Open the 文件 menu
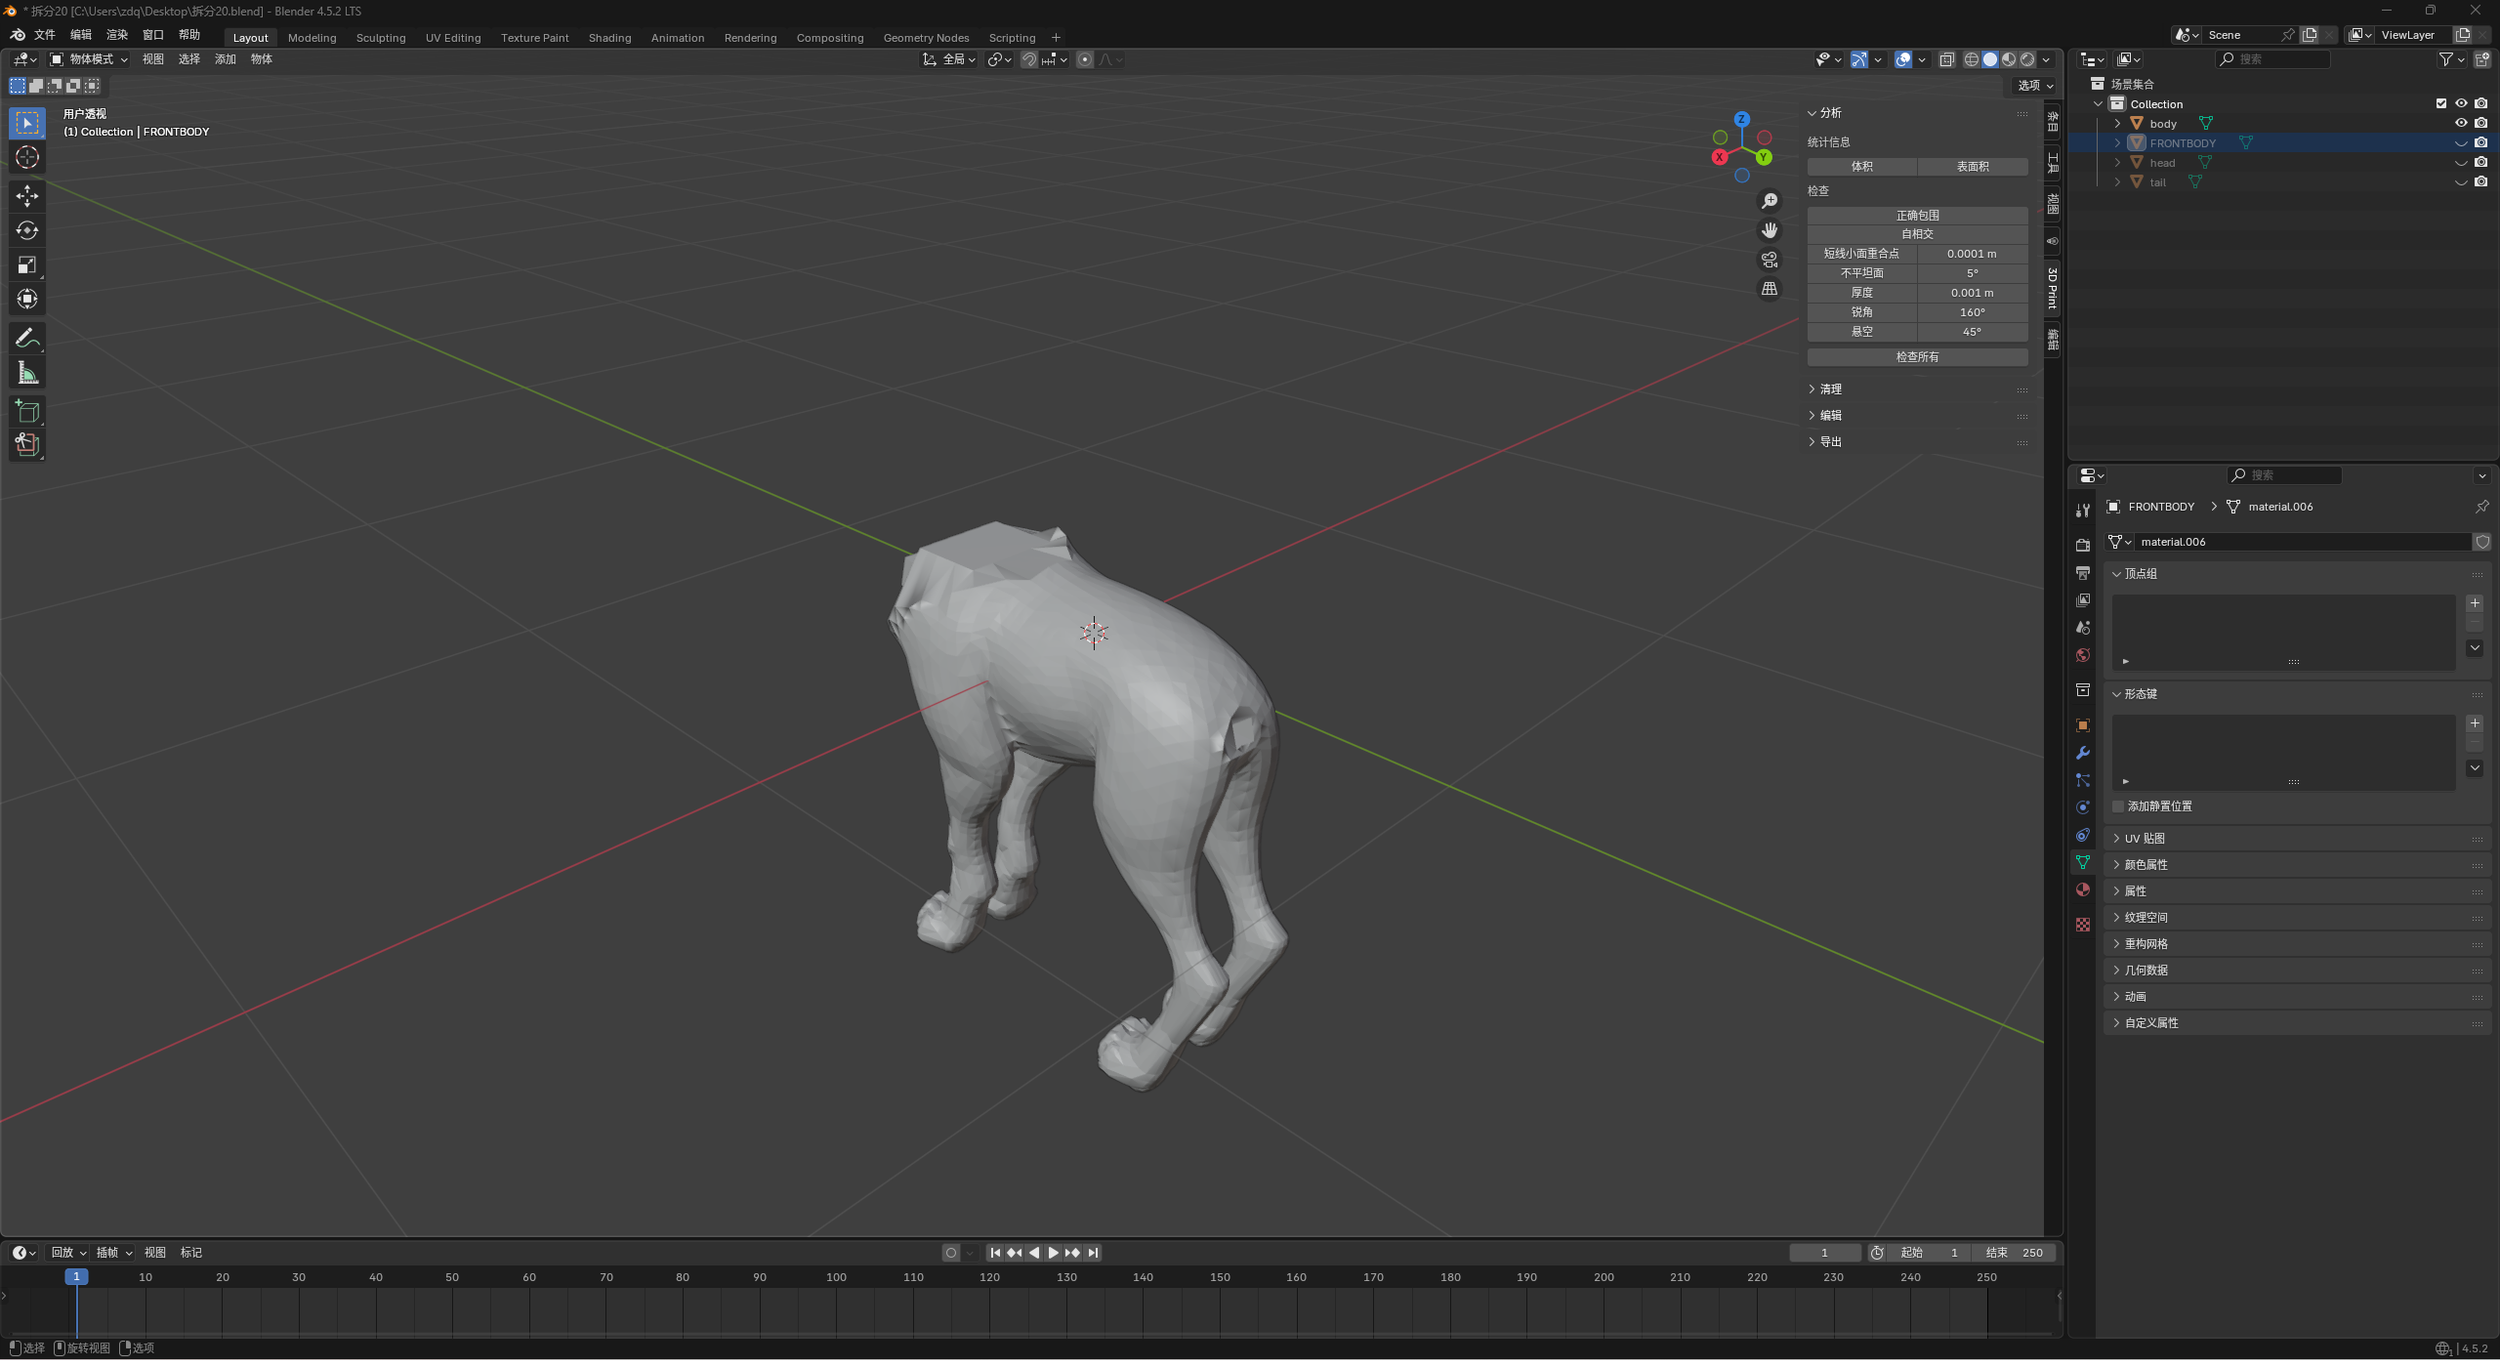This screenshot has height=1360, width=2500. coord(45,35)
